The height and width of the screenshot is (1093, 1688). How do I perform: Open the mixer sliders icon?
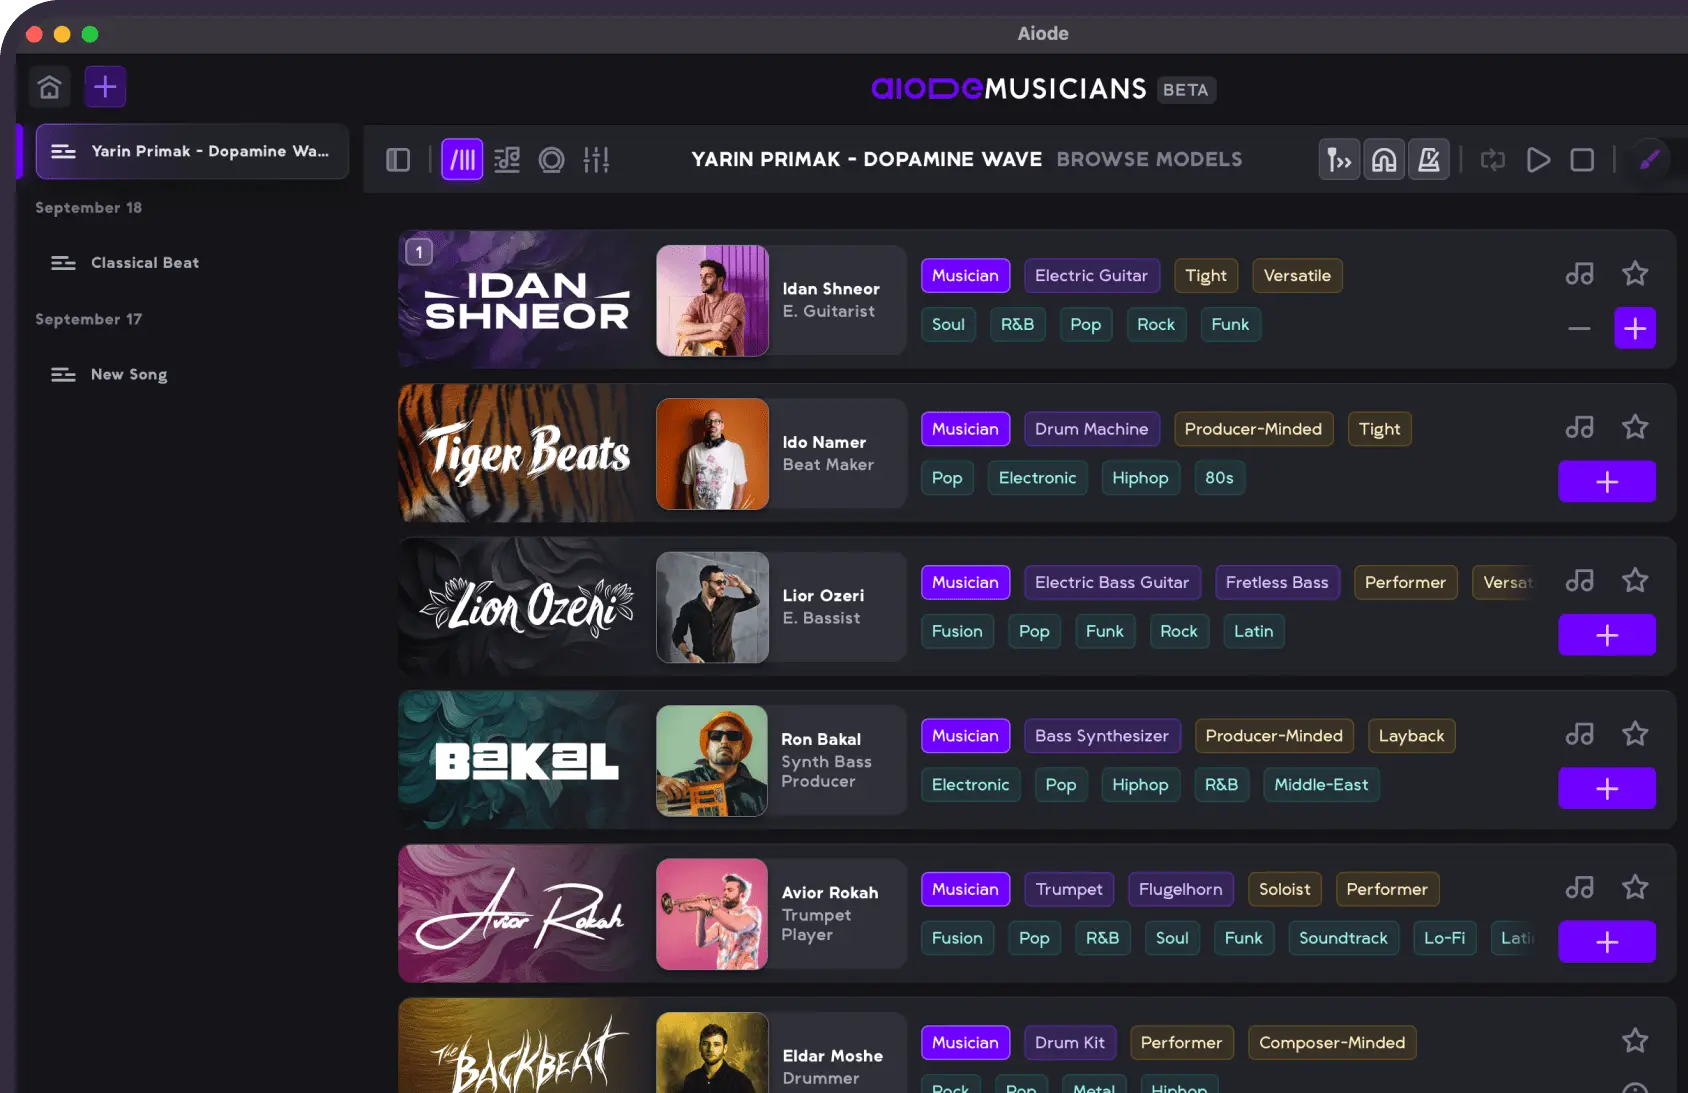point(596,160)
